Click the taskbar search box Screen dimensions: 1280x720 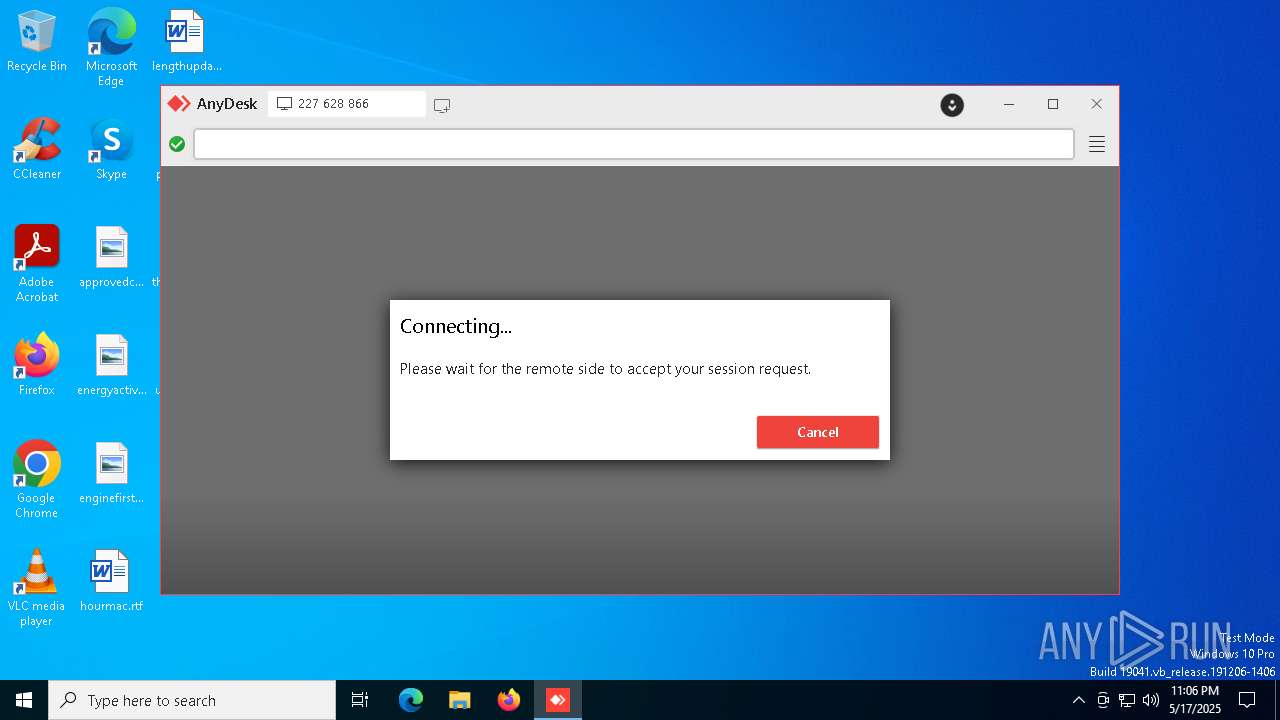tap(192, 700)
